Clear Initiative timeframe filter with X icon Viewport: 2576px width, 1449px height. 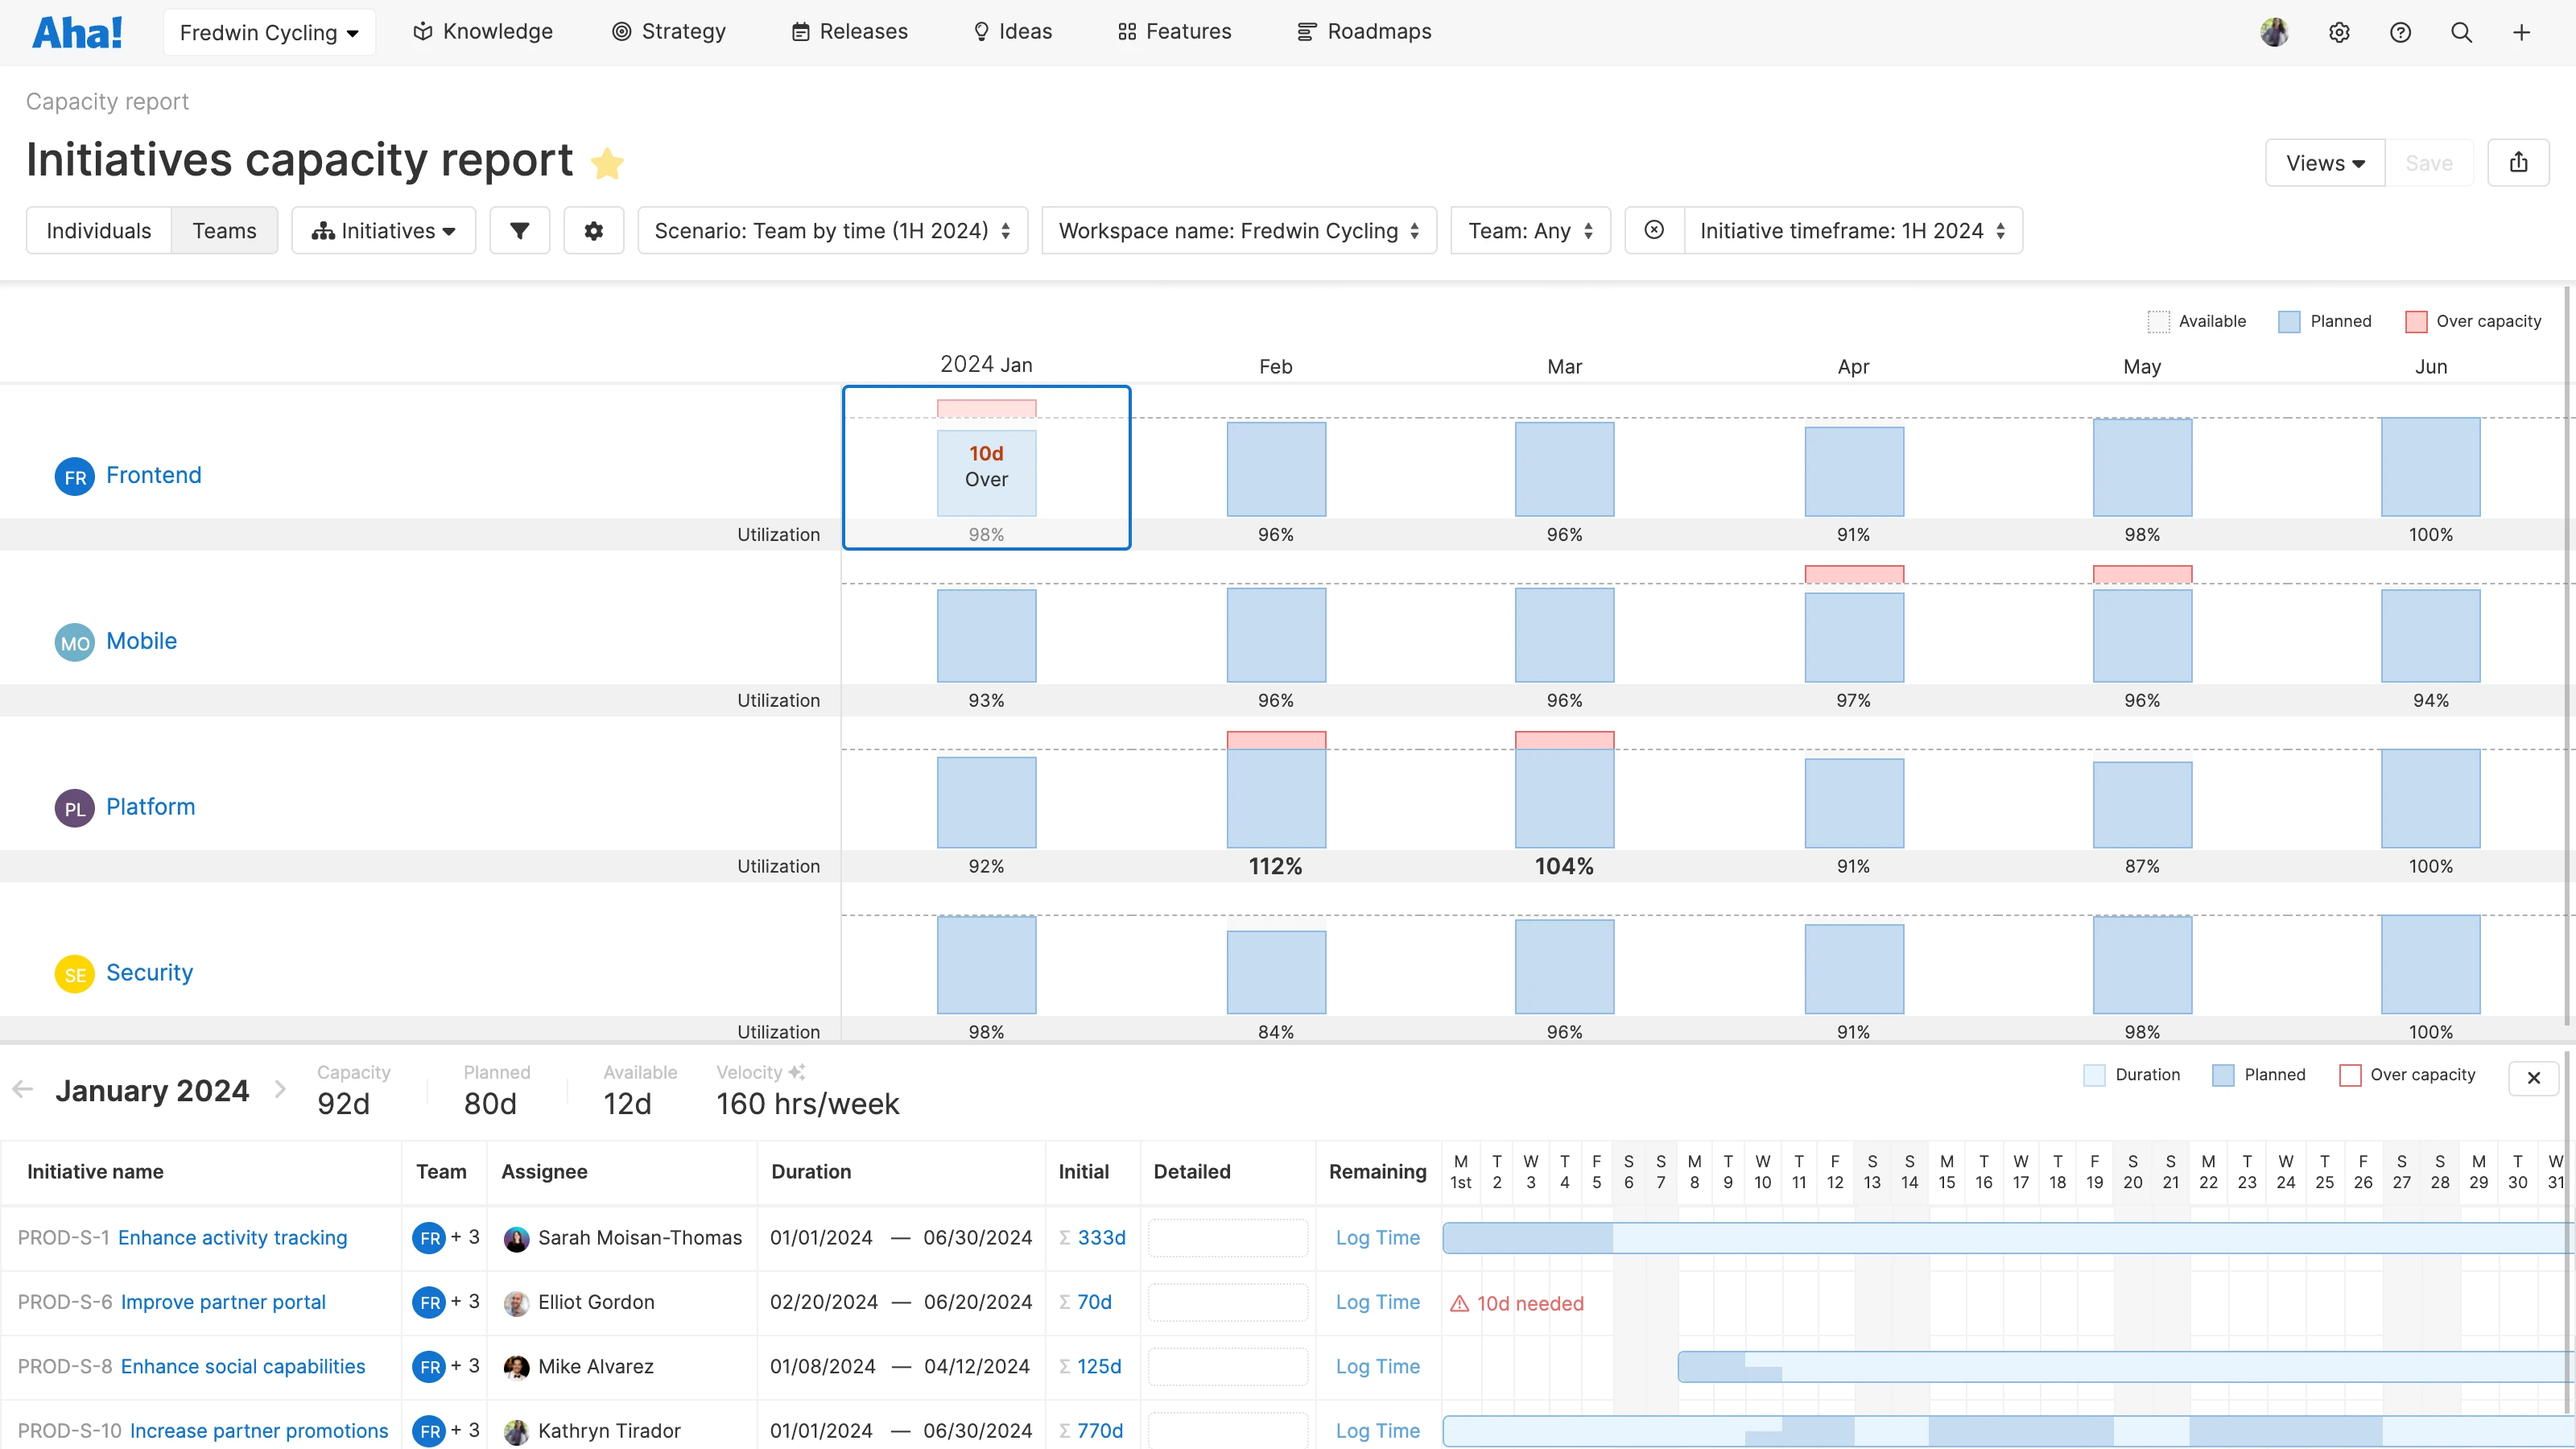(x=1654, y=230)
